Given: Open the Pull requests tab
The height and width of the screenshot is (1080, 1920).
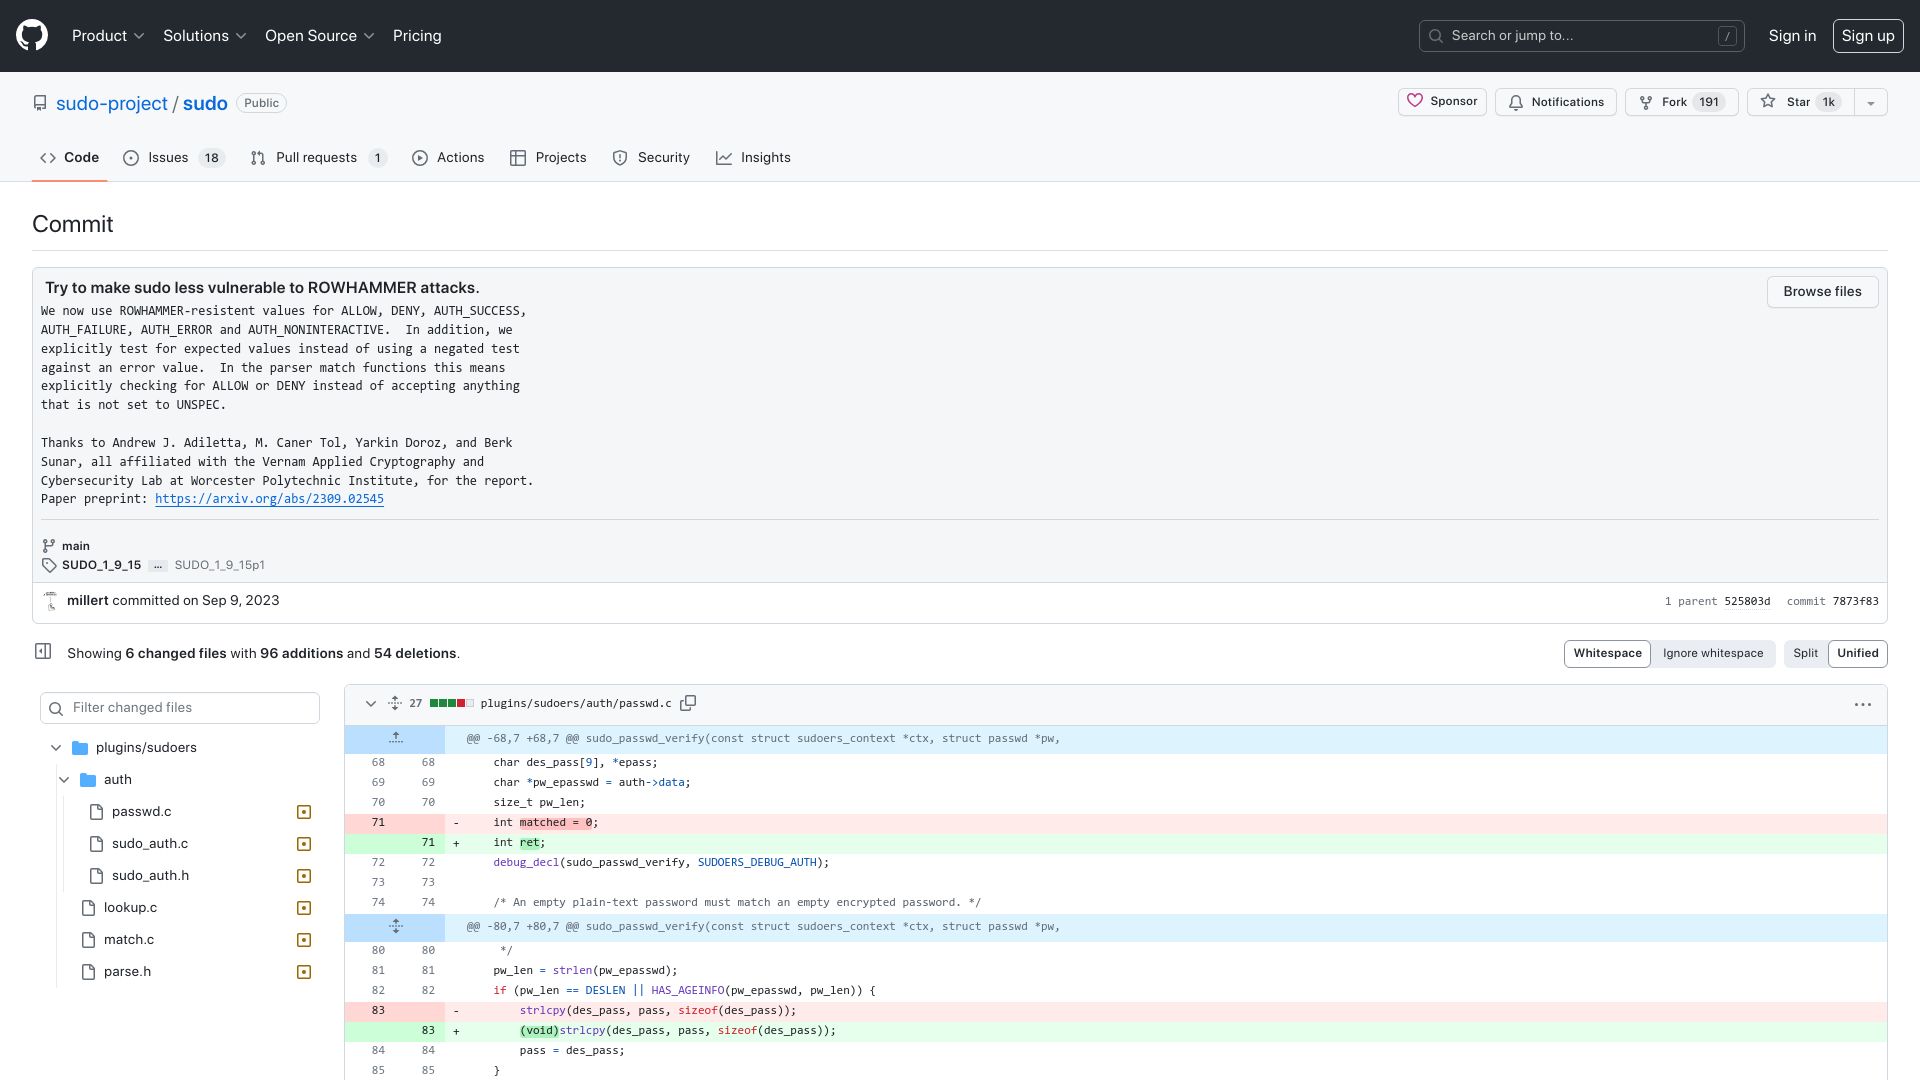Looking at the screenshot, I should tap(318, 158).
